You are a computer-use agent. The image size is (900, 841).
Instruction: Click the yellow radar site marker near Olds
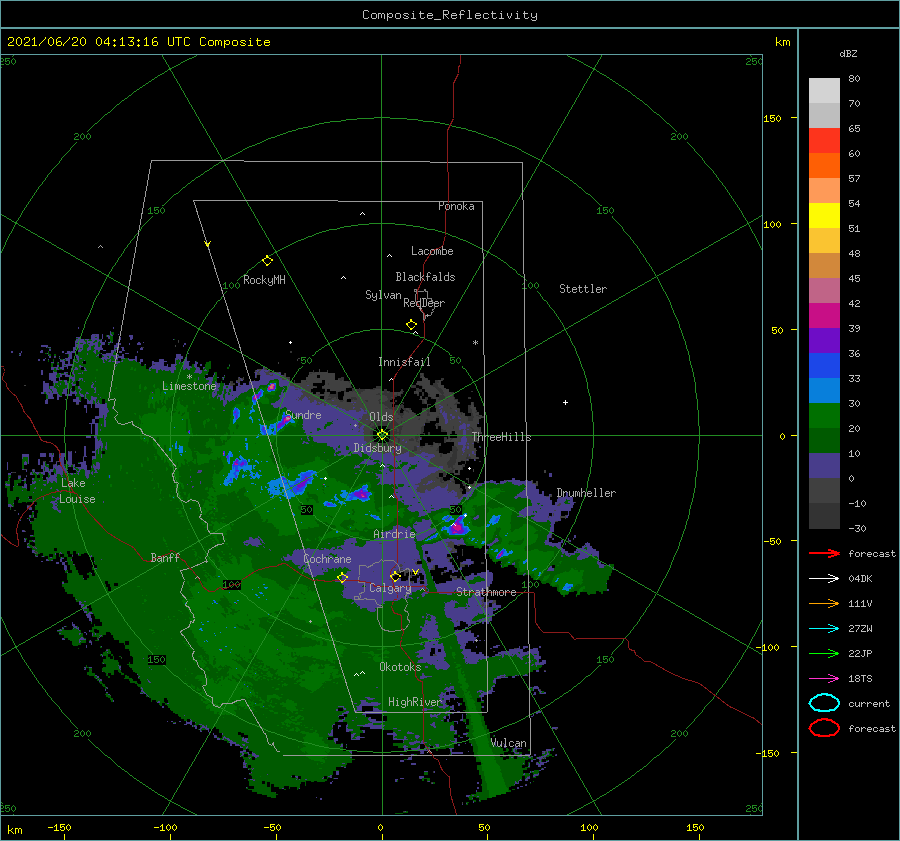382,435
